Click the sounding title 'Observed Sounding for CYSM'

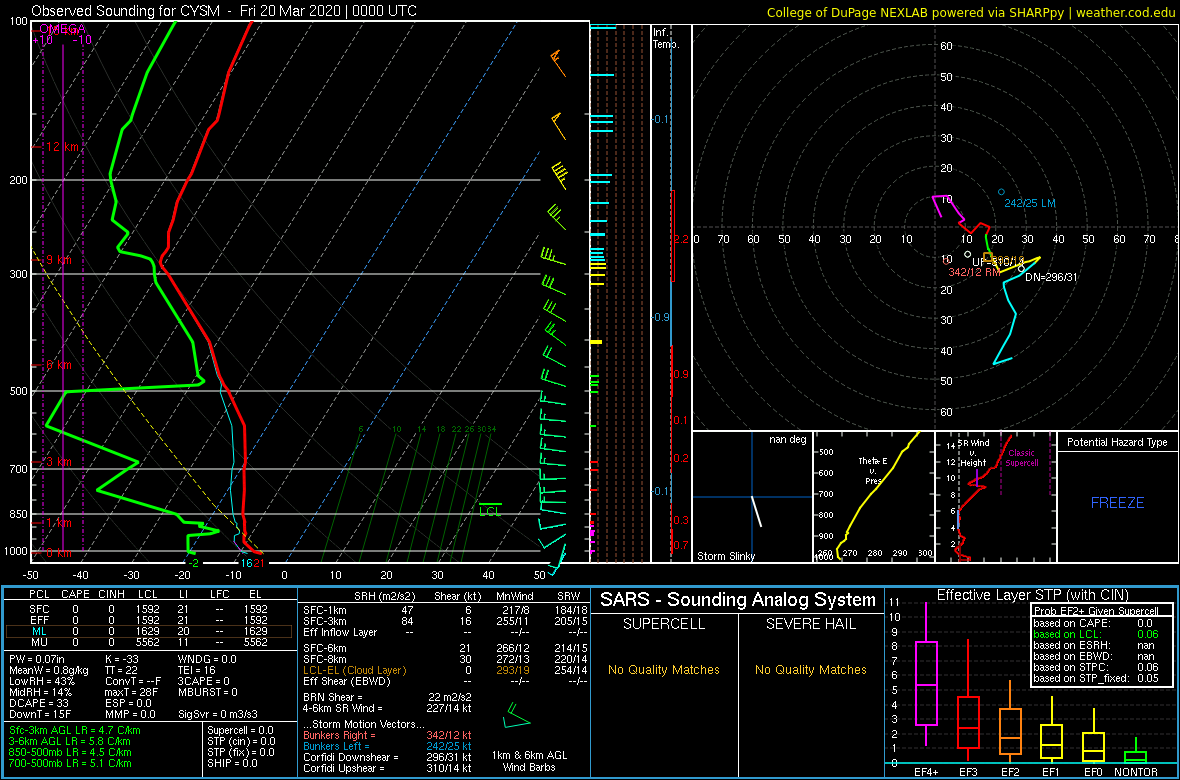(x=123, y=11)
